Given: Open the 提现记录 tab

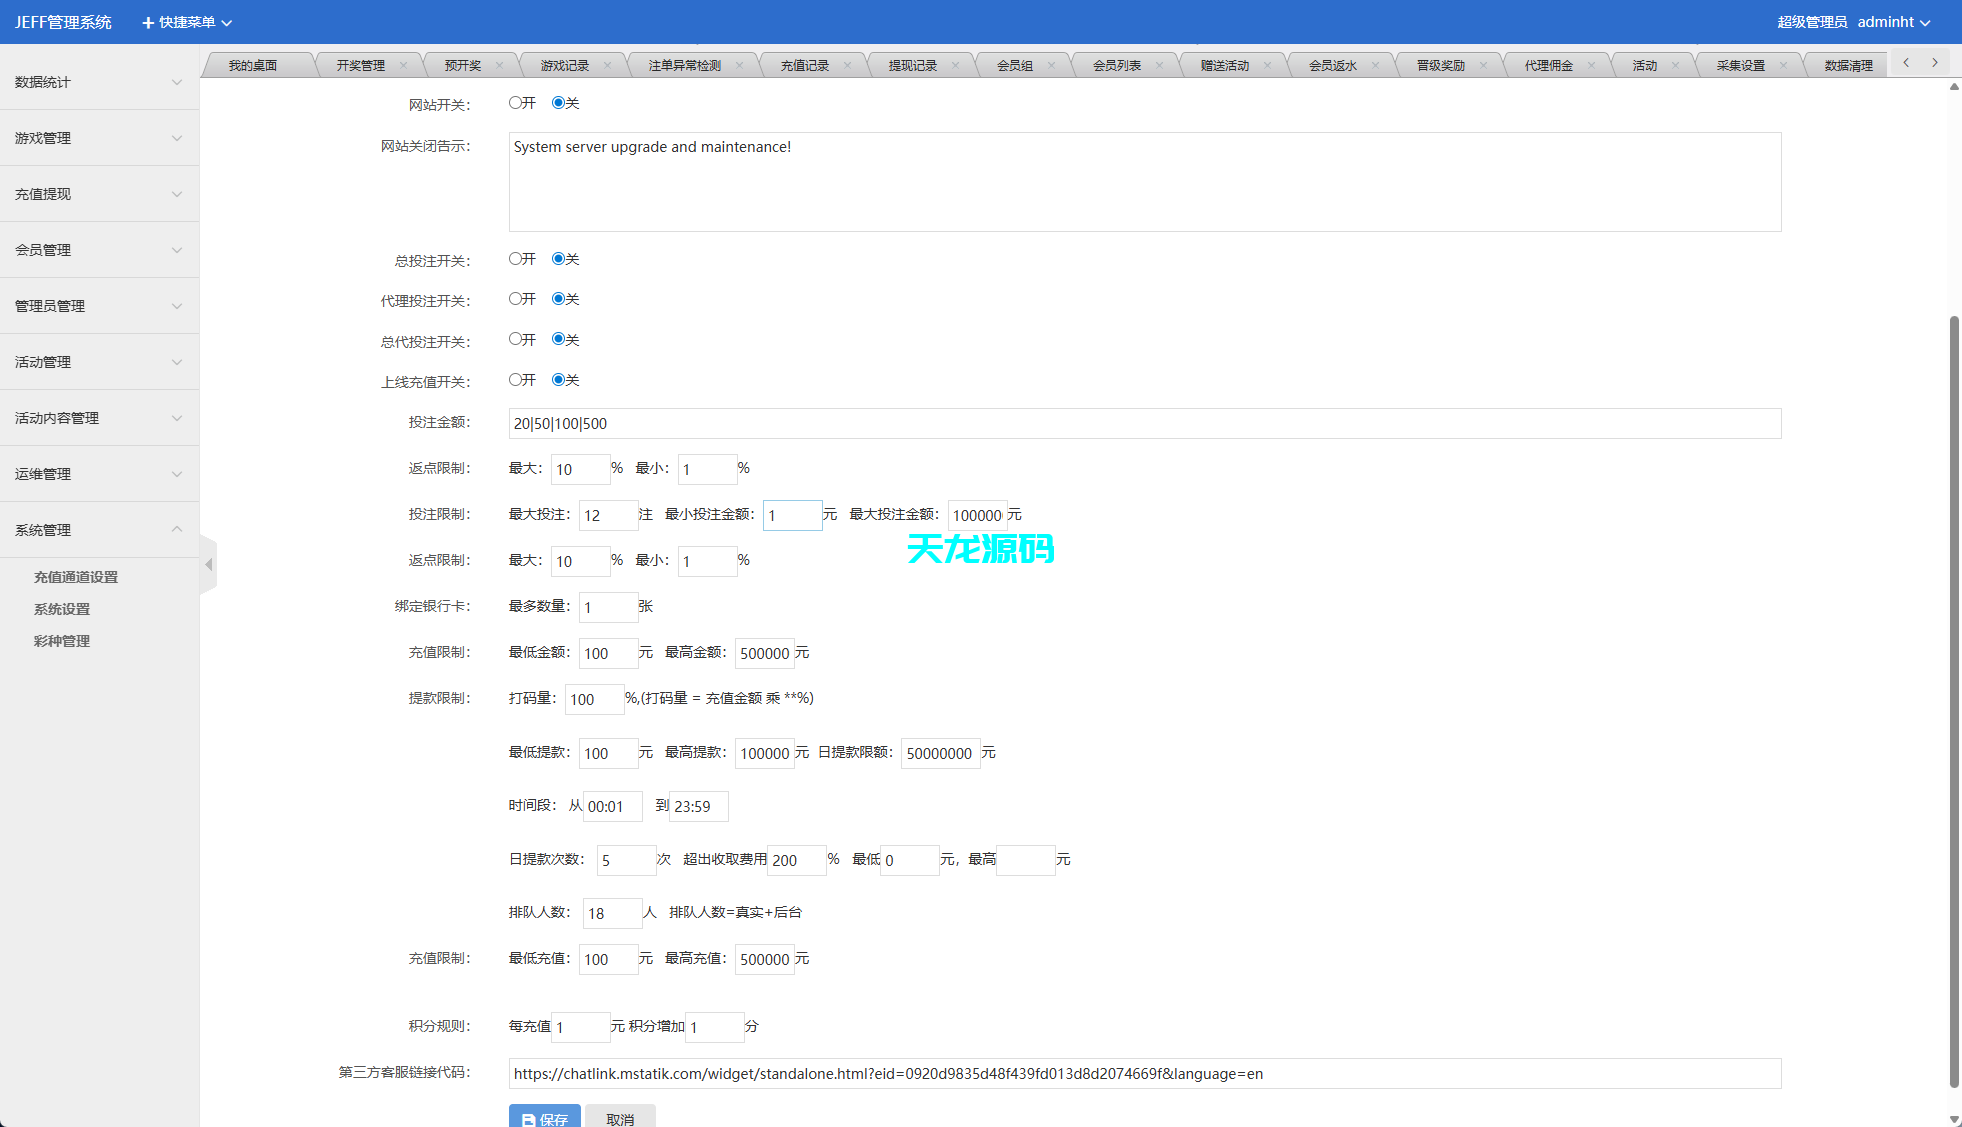Looking at the screenshot, I should (913, 64).
